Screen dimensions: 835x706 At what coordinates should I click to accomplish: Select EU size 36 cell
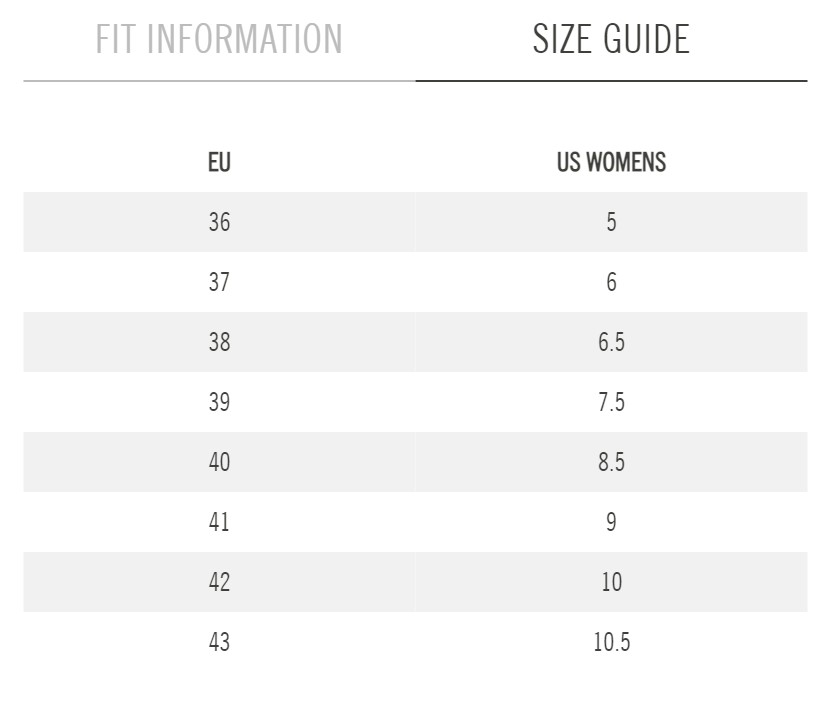(219, 222)
